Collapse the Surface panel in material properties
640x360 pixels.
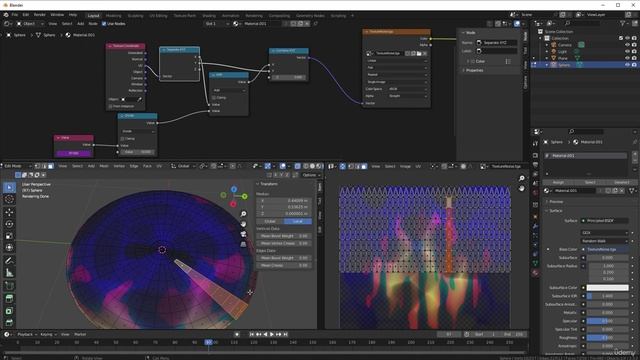[x=556, y=211]
